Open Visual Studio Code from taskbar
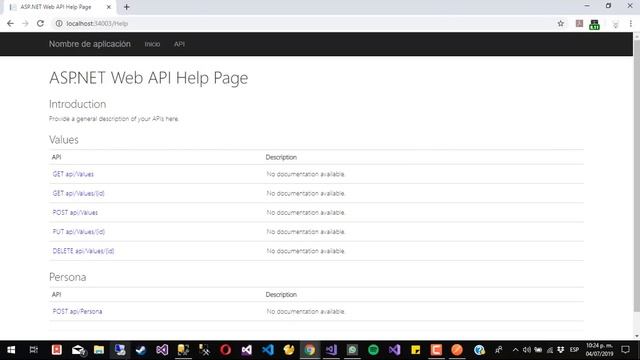The width and height of the screenshot is (640, 360). tap(268, 350)
